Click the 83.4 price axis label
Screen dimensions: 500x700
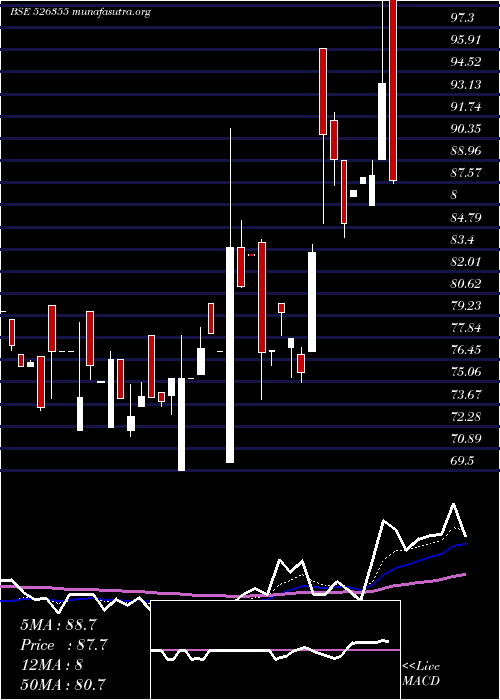pyautogui.click(x=463, y=240)
